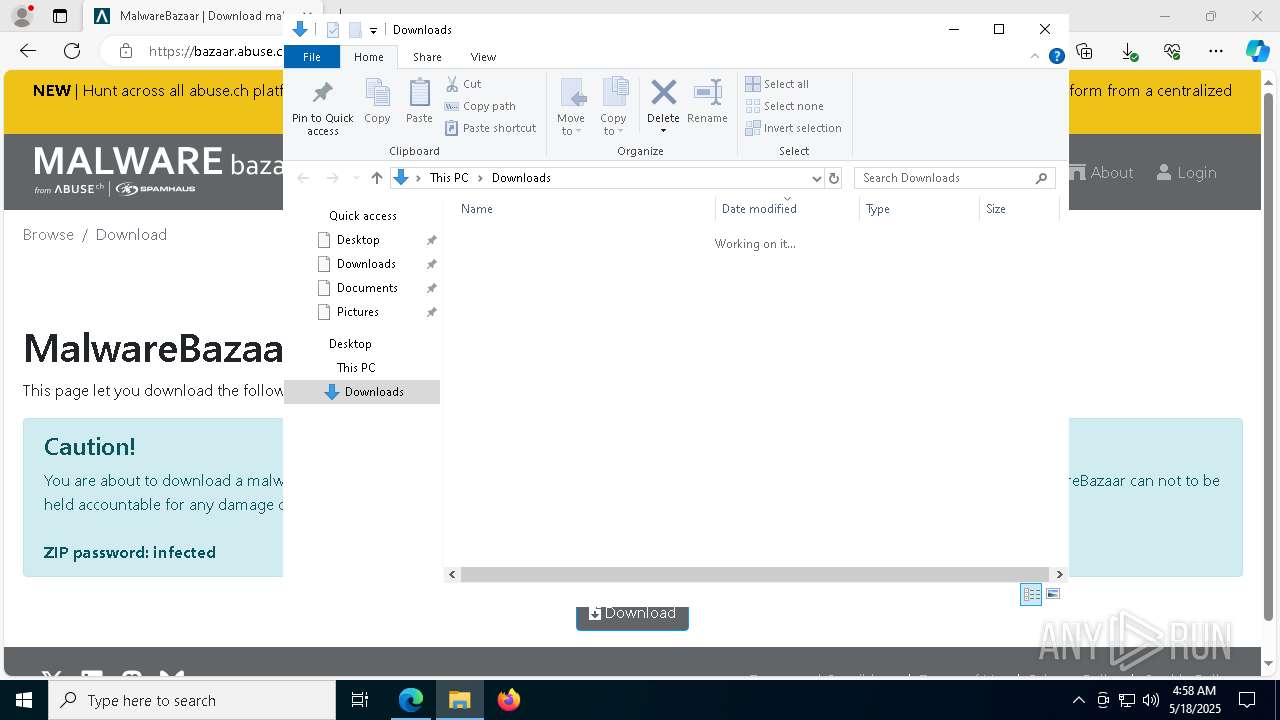Viewport: 1280px width, 720px height.
Task: Click Select all in the ribbon
Action: pos(777,84)
